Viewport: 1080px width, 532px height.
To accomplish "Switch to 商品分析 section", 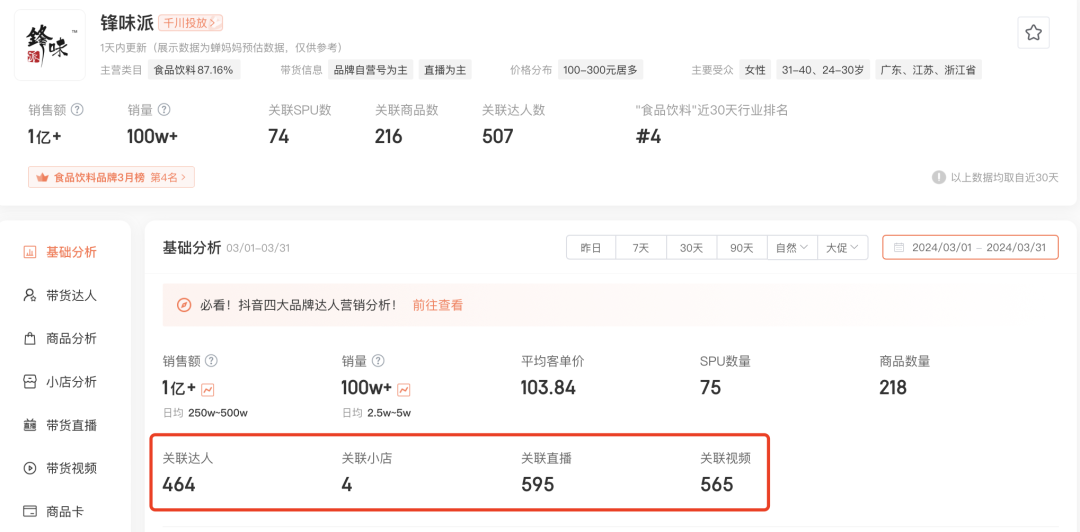I will (x=60, y=338).
